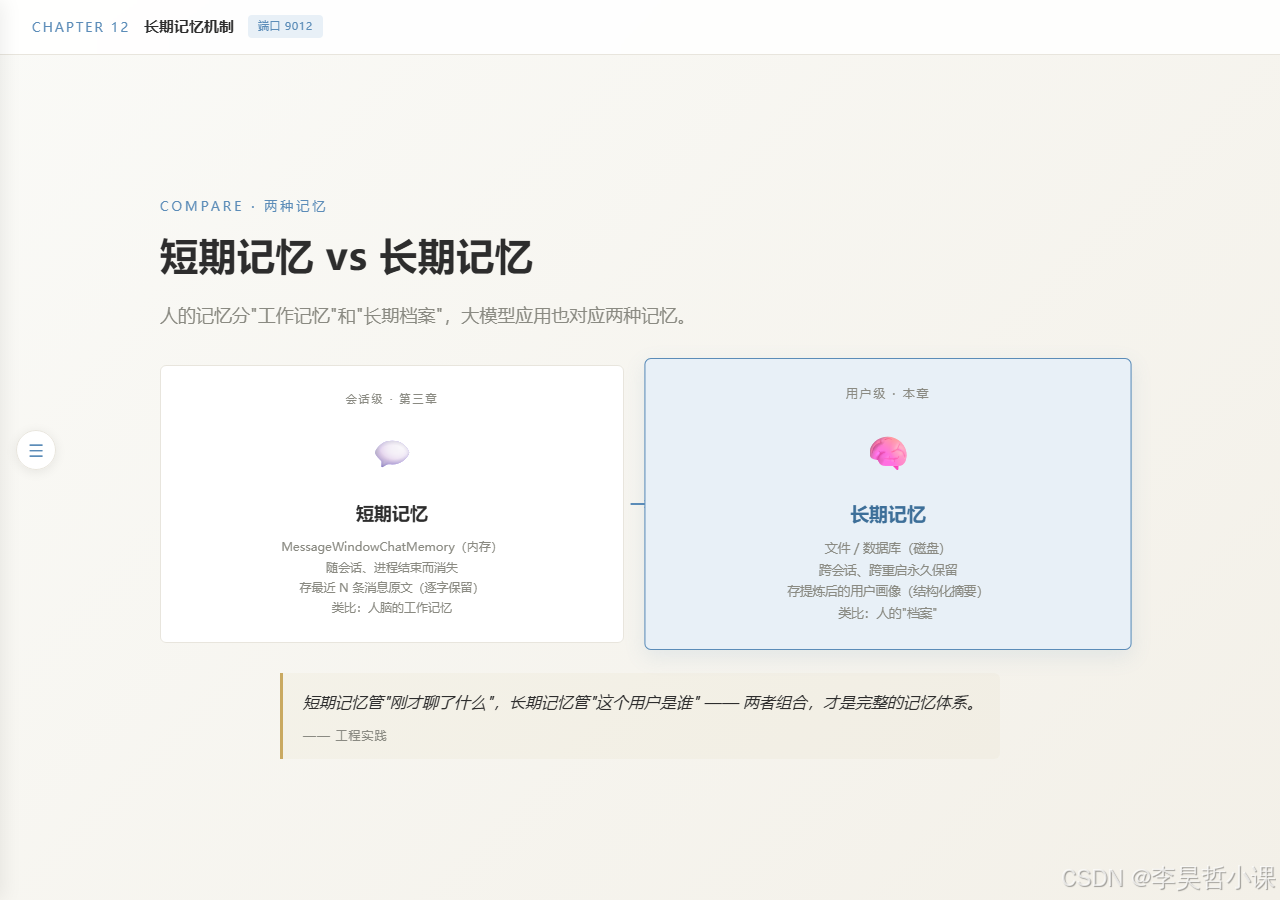Select the 长期记忆 card title
The height and width of the screenshot is (900, 1280).
pos(888,515)
